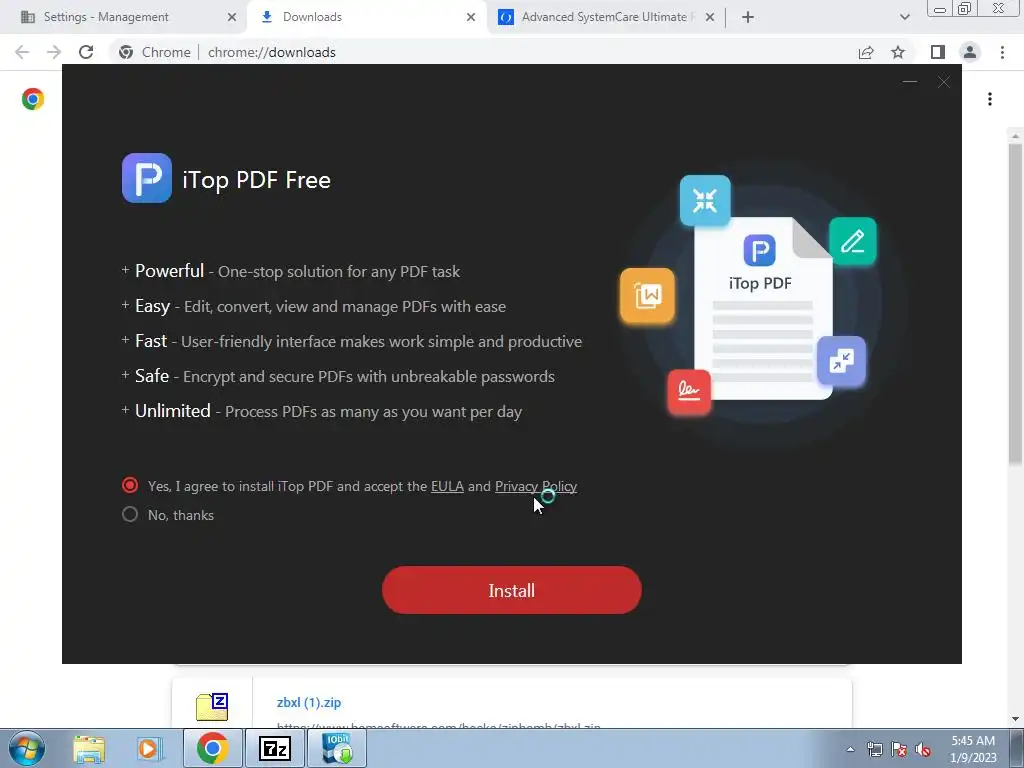Click the IObit installer taskbar button
1024x768 pixels.
[x=337, y=748]
